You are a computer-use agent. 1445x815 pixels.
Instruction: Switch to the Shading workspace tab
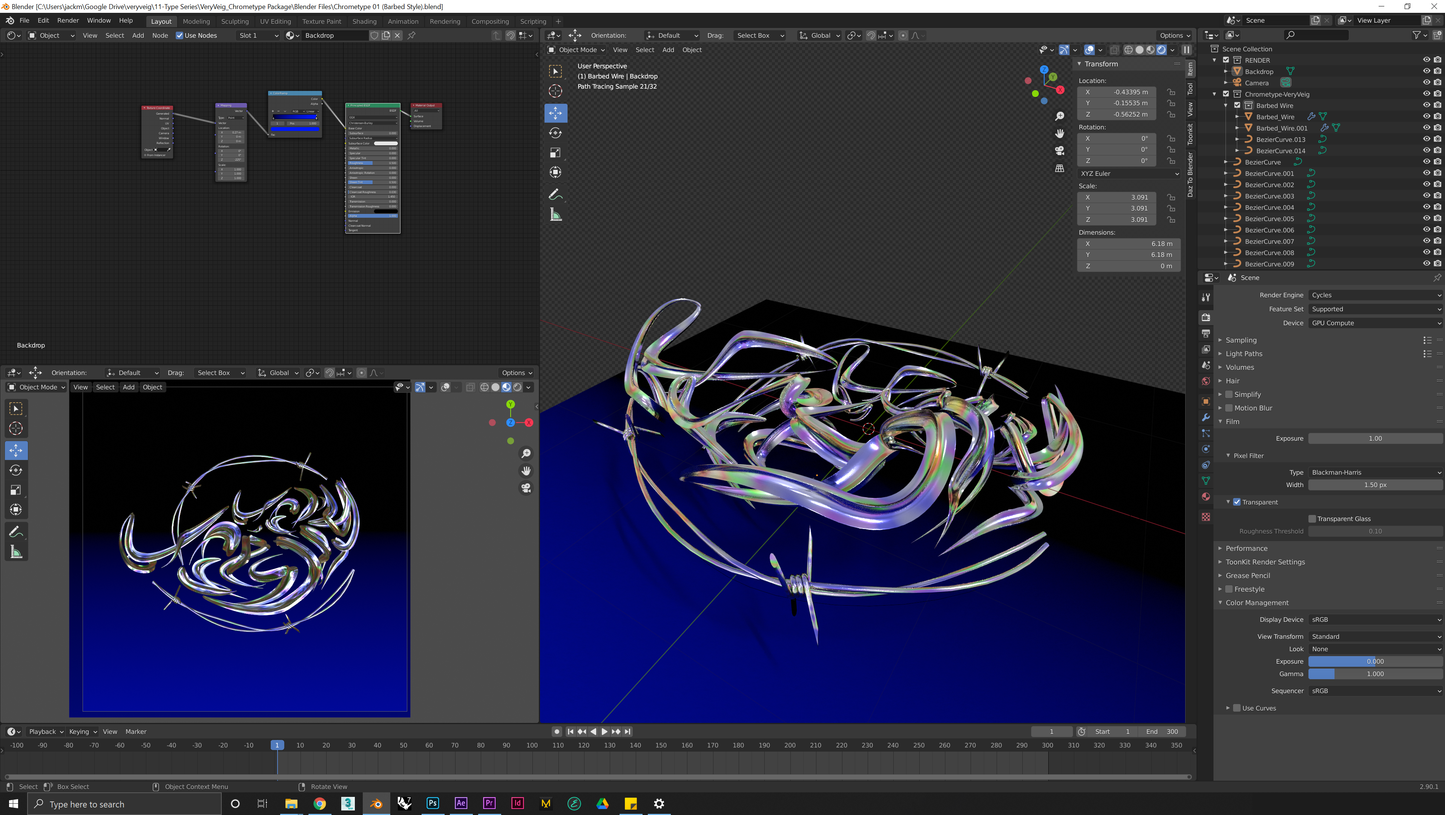click(x=364, y=21)
